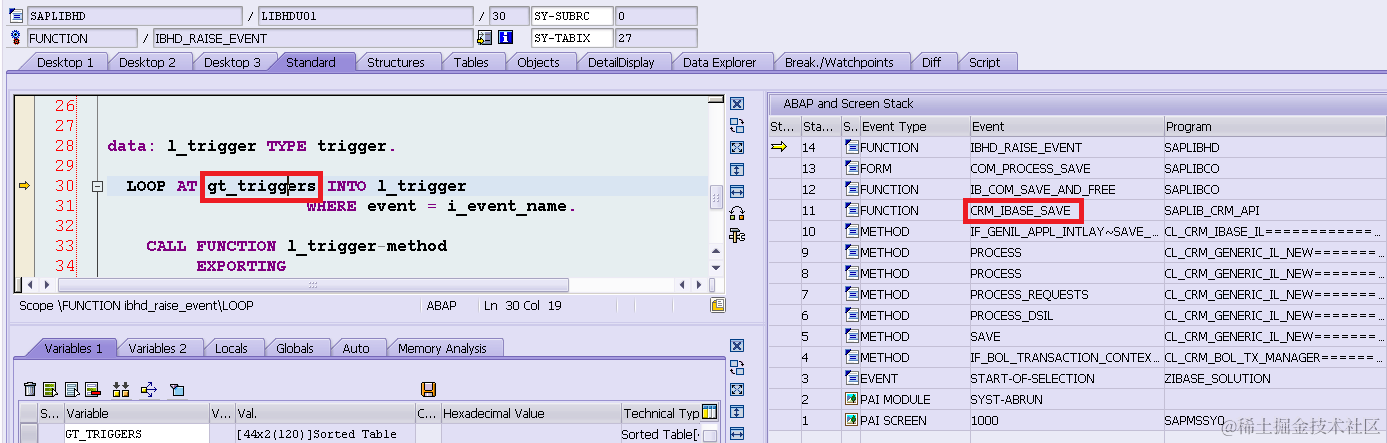
Task: Select COM_PROCESS_SAVE stack entry
Action: (1030, 168)
